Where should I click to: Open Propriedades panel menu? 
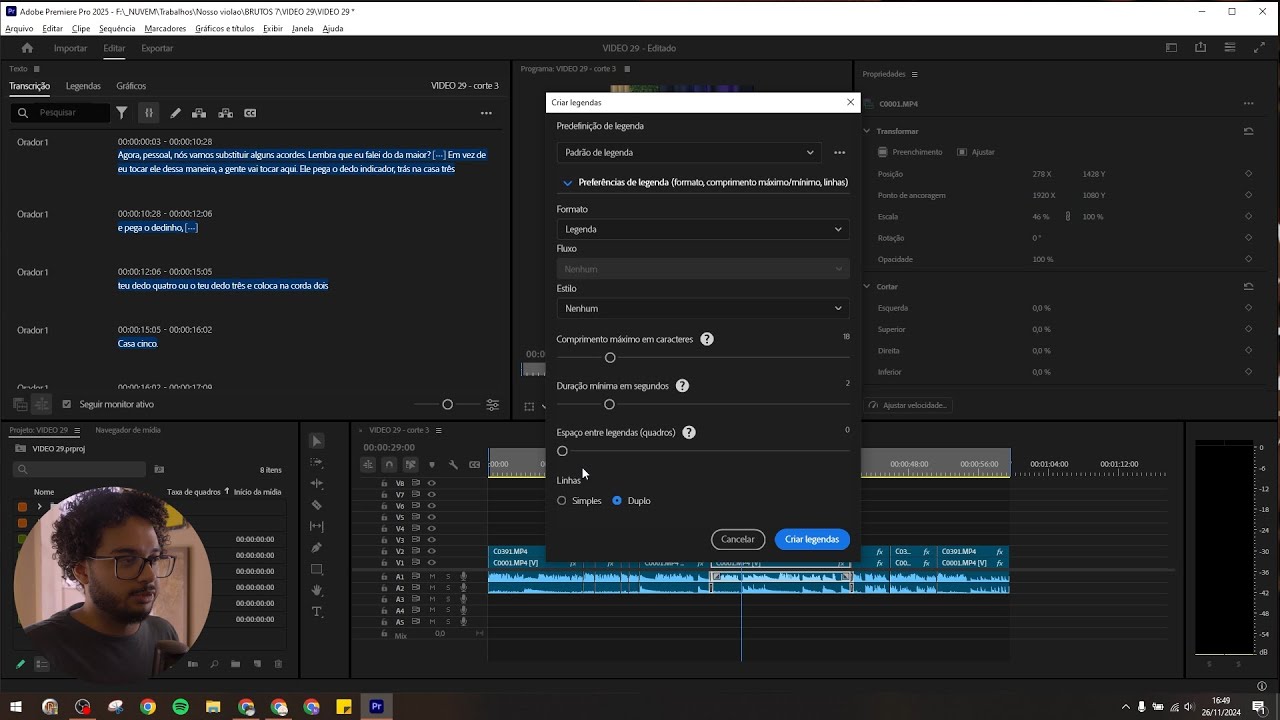point(914,74)
